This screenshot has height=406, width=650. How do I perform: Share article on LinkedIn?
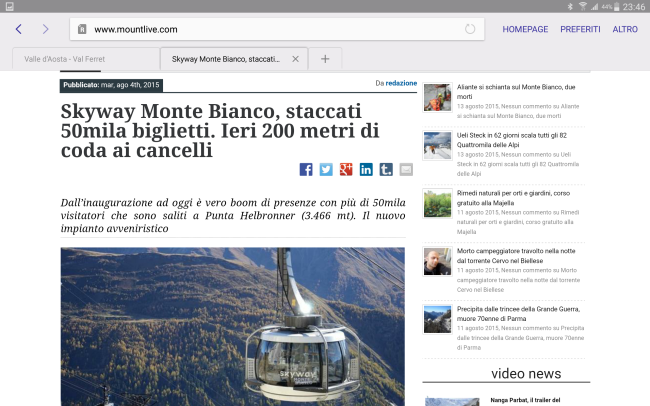[x=366, y=169]
